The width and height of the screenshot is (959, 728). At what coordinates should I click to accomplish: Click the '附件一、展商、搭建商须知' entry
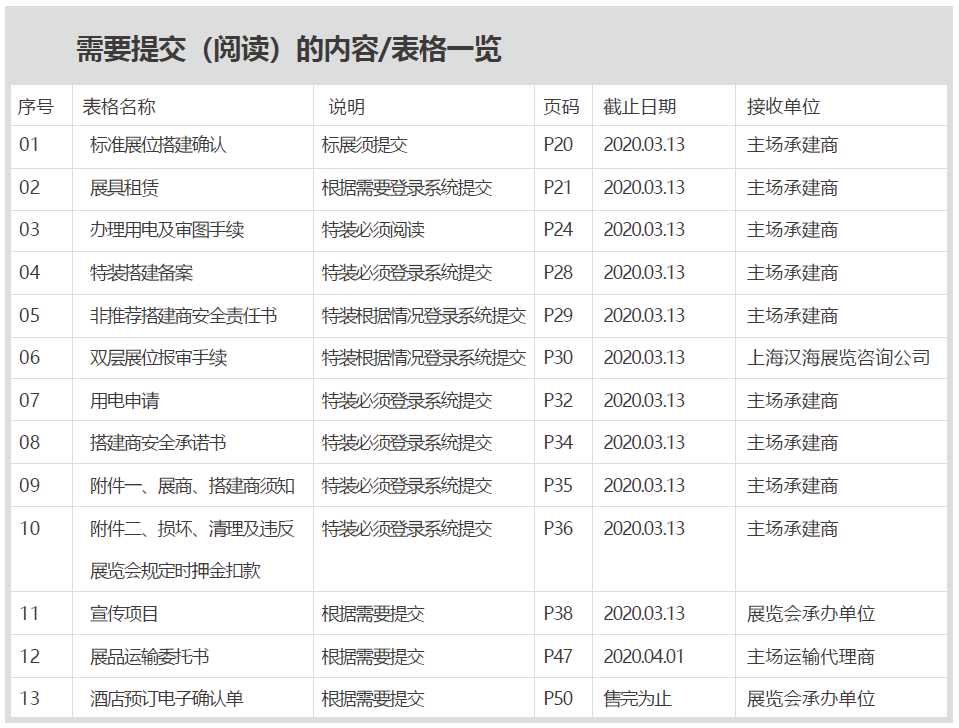(192, 486)
